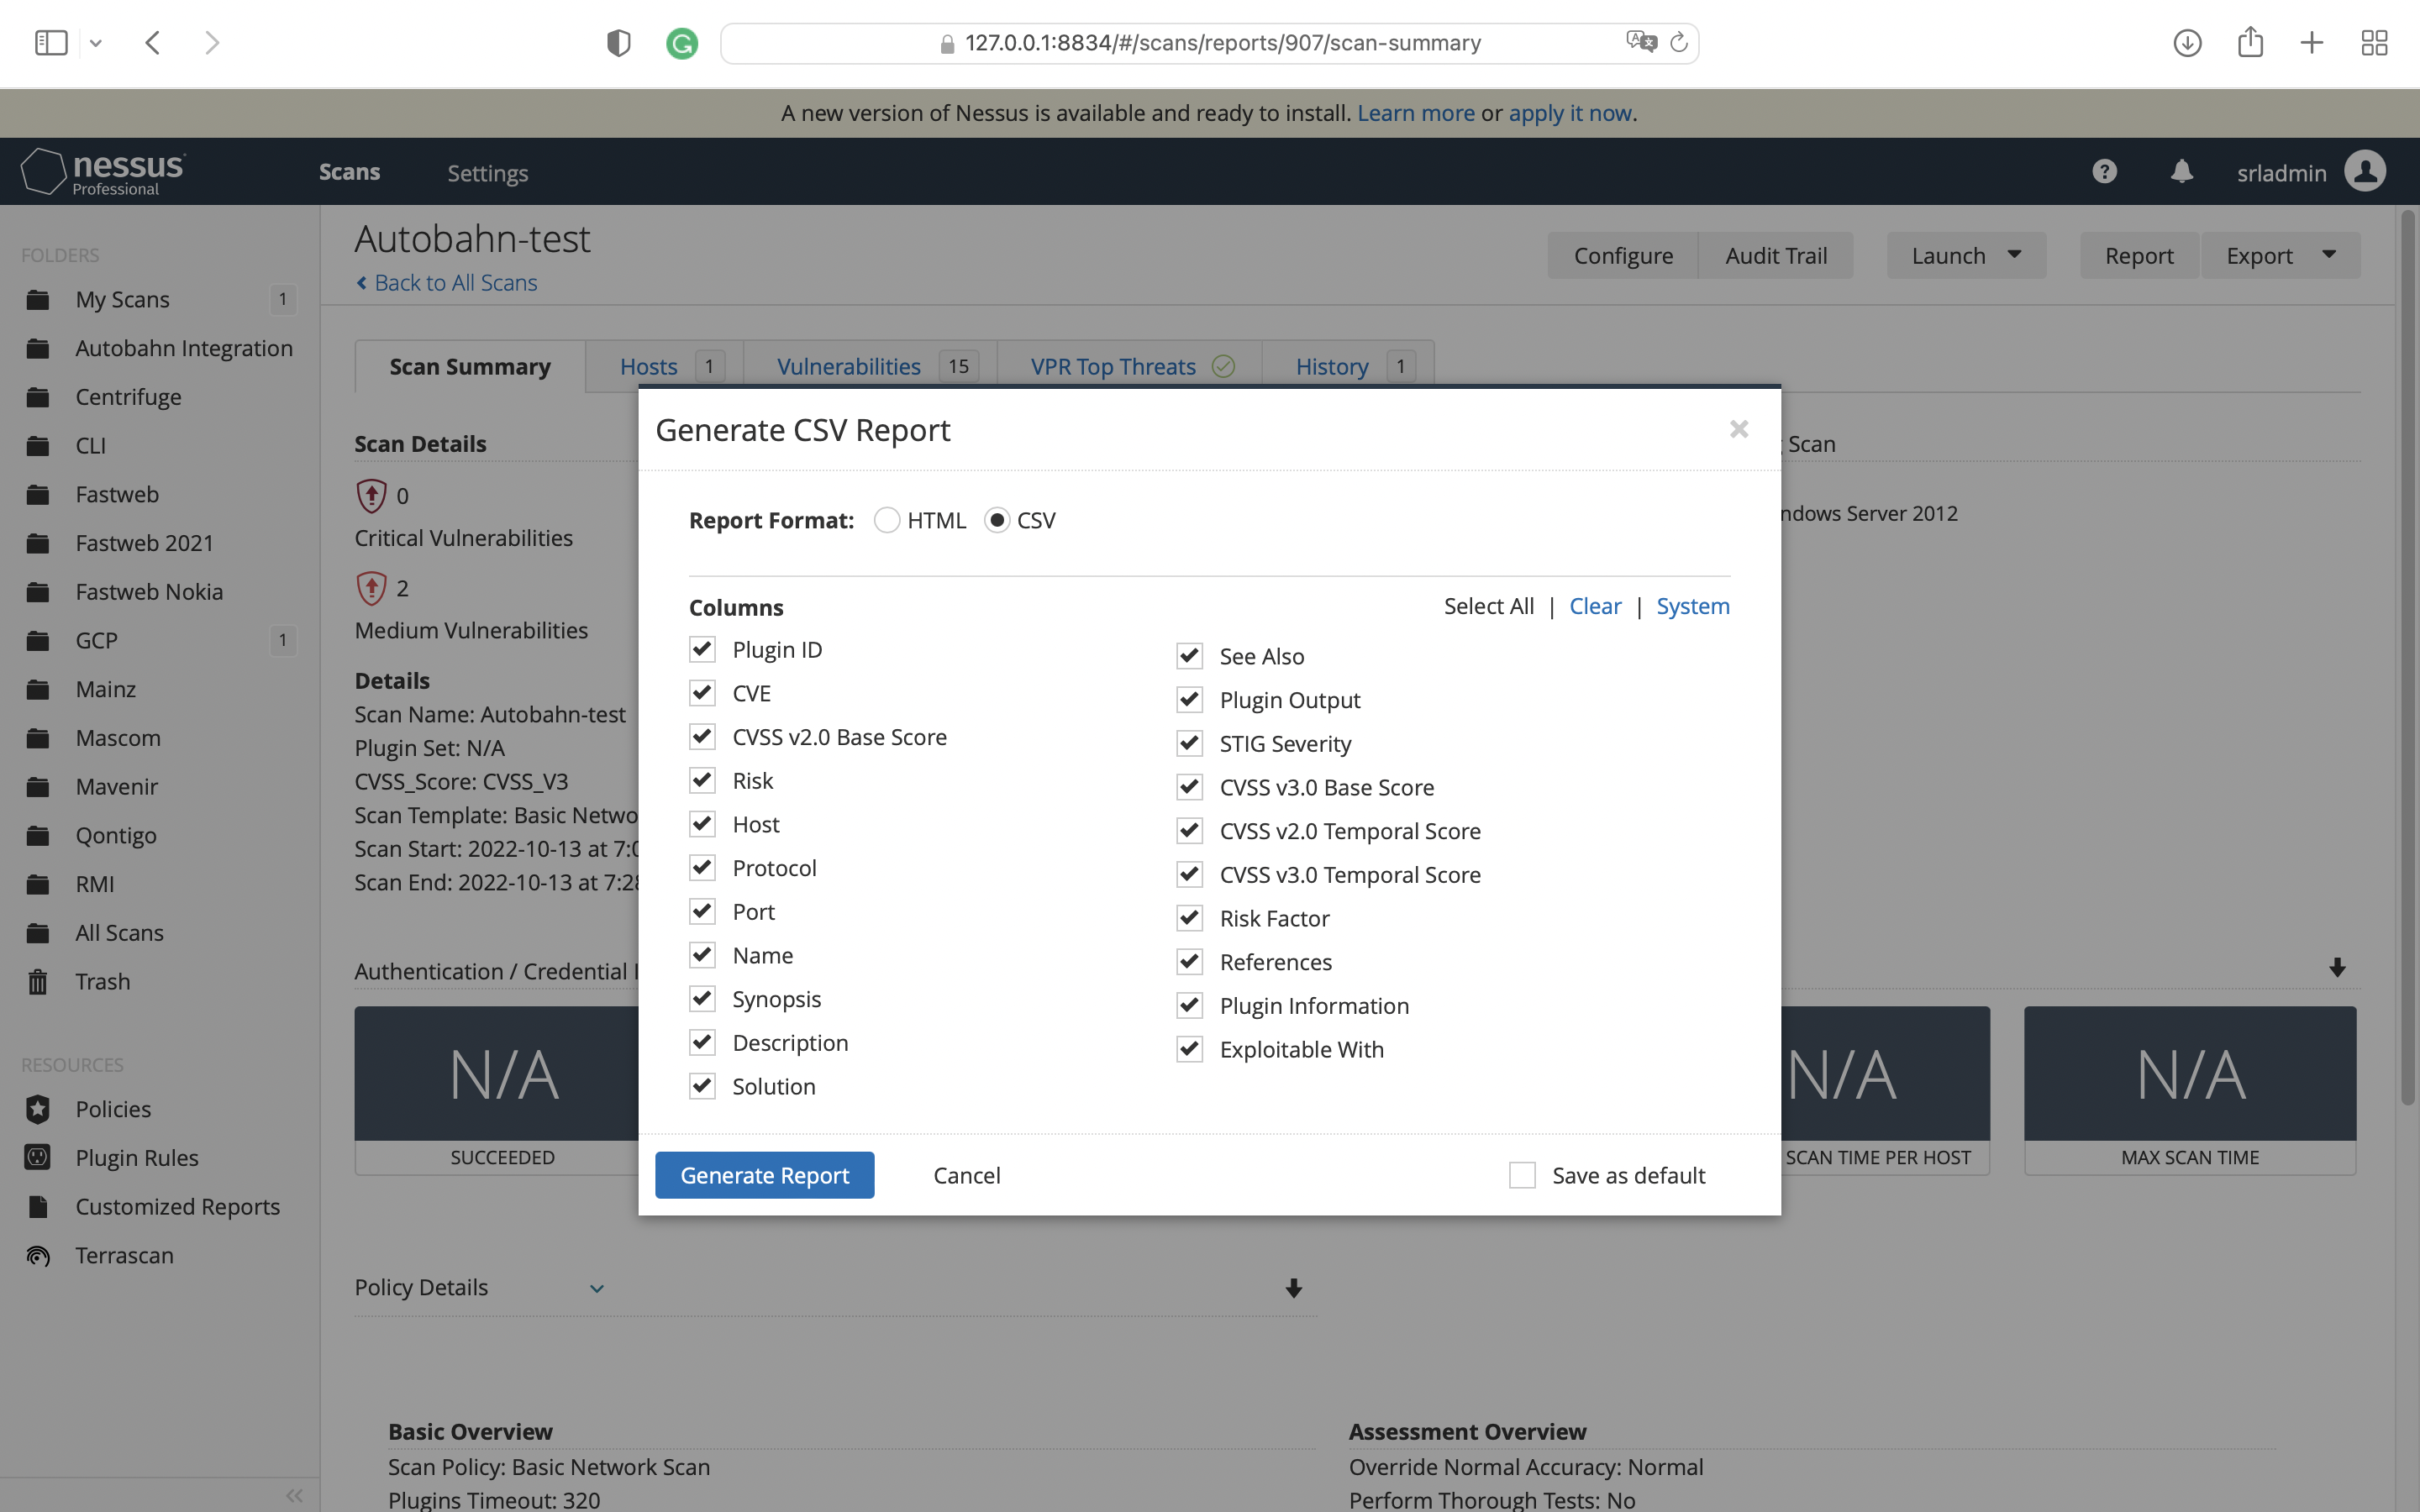Open the Scans menu item

coord(349,171)
